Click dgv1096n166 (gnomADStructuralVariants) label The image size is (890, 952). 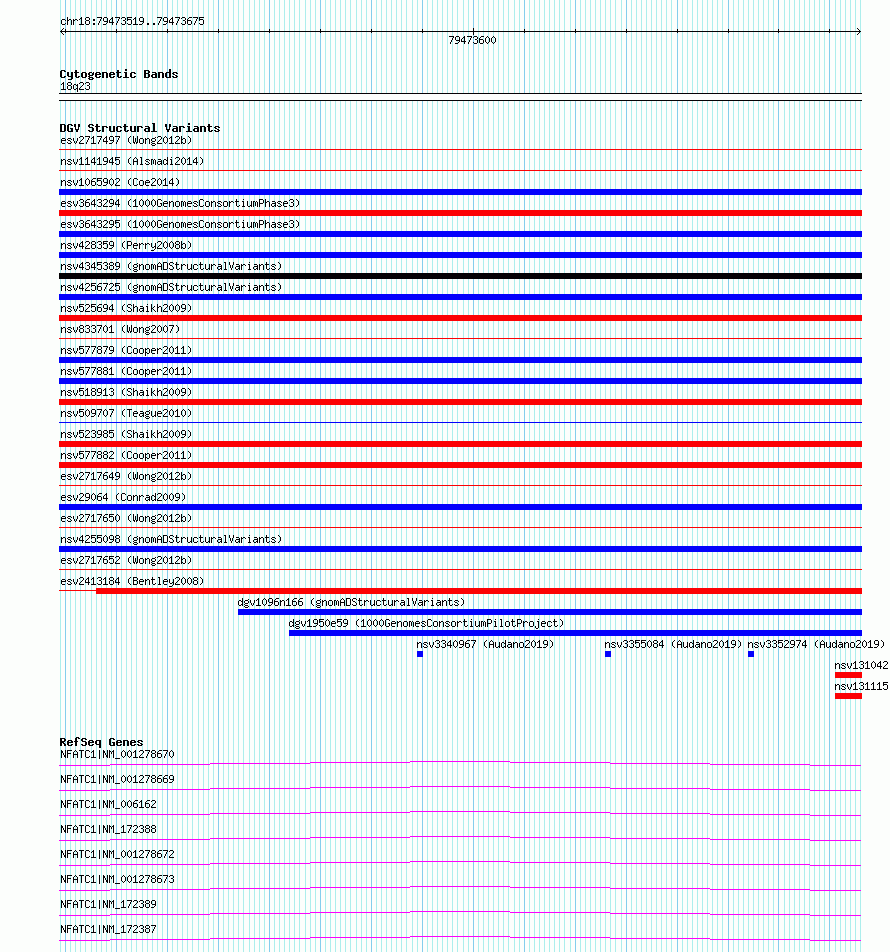[351, 602]
